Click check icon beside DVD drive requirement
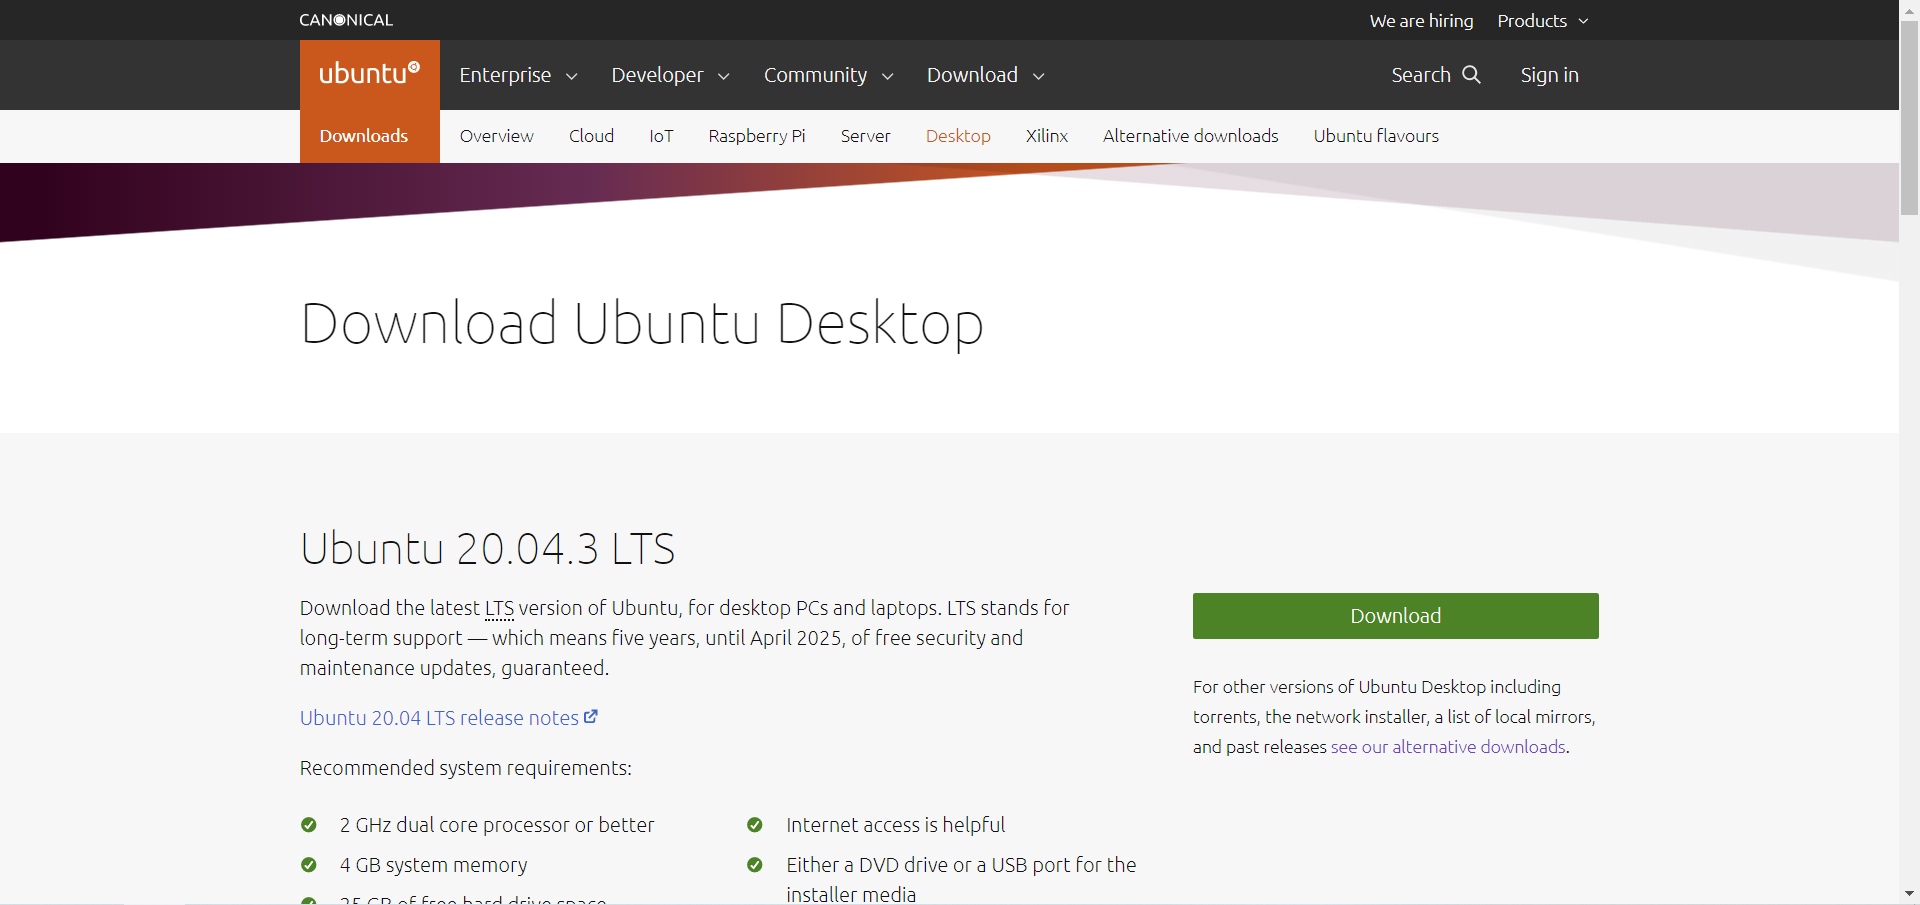 755,865
